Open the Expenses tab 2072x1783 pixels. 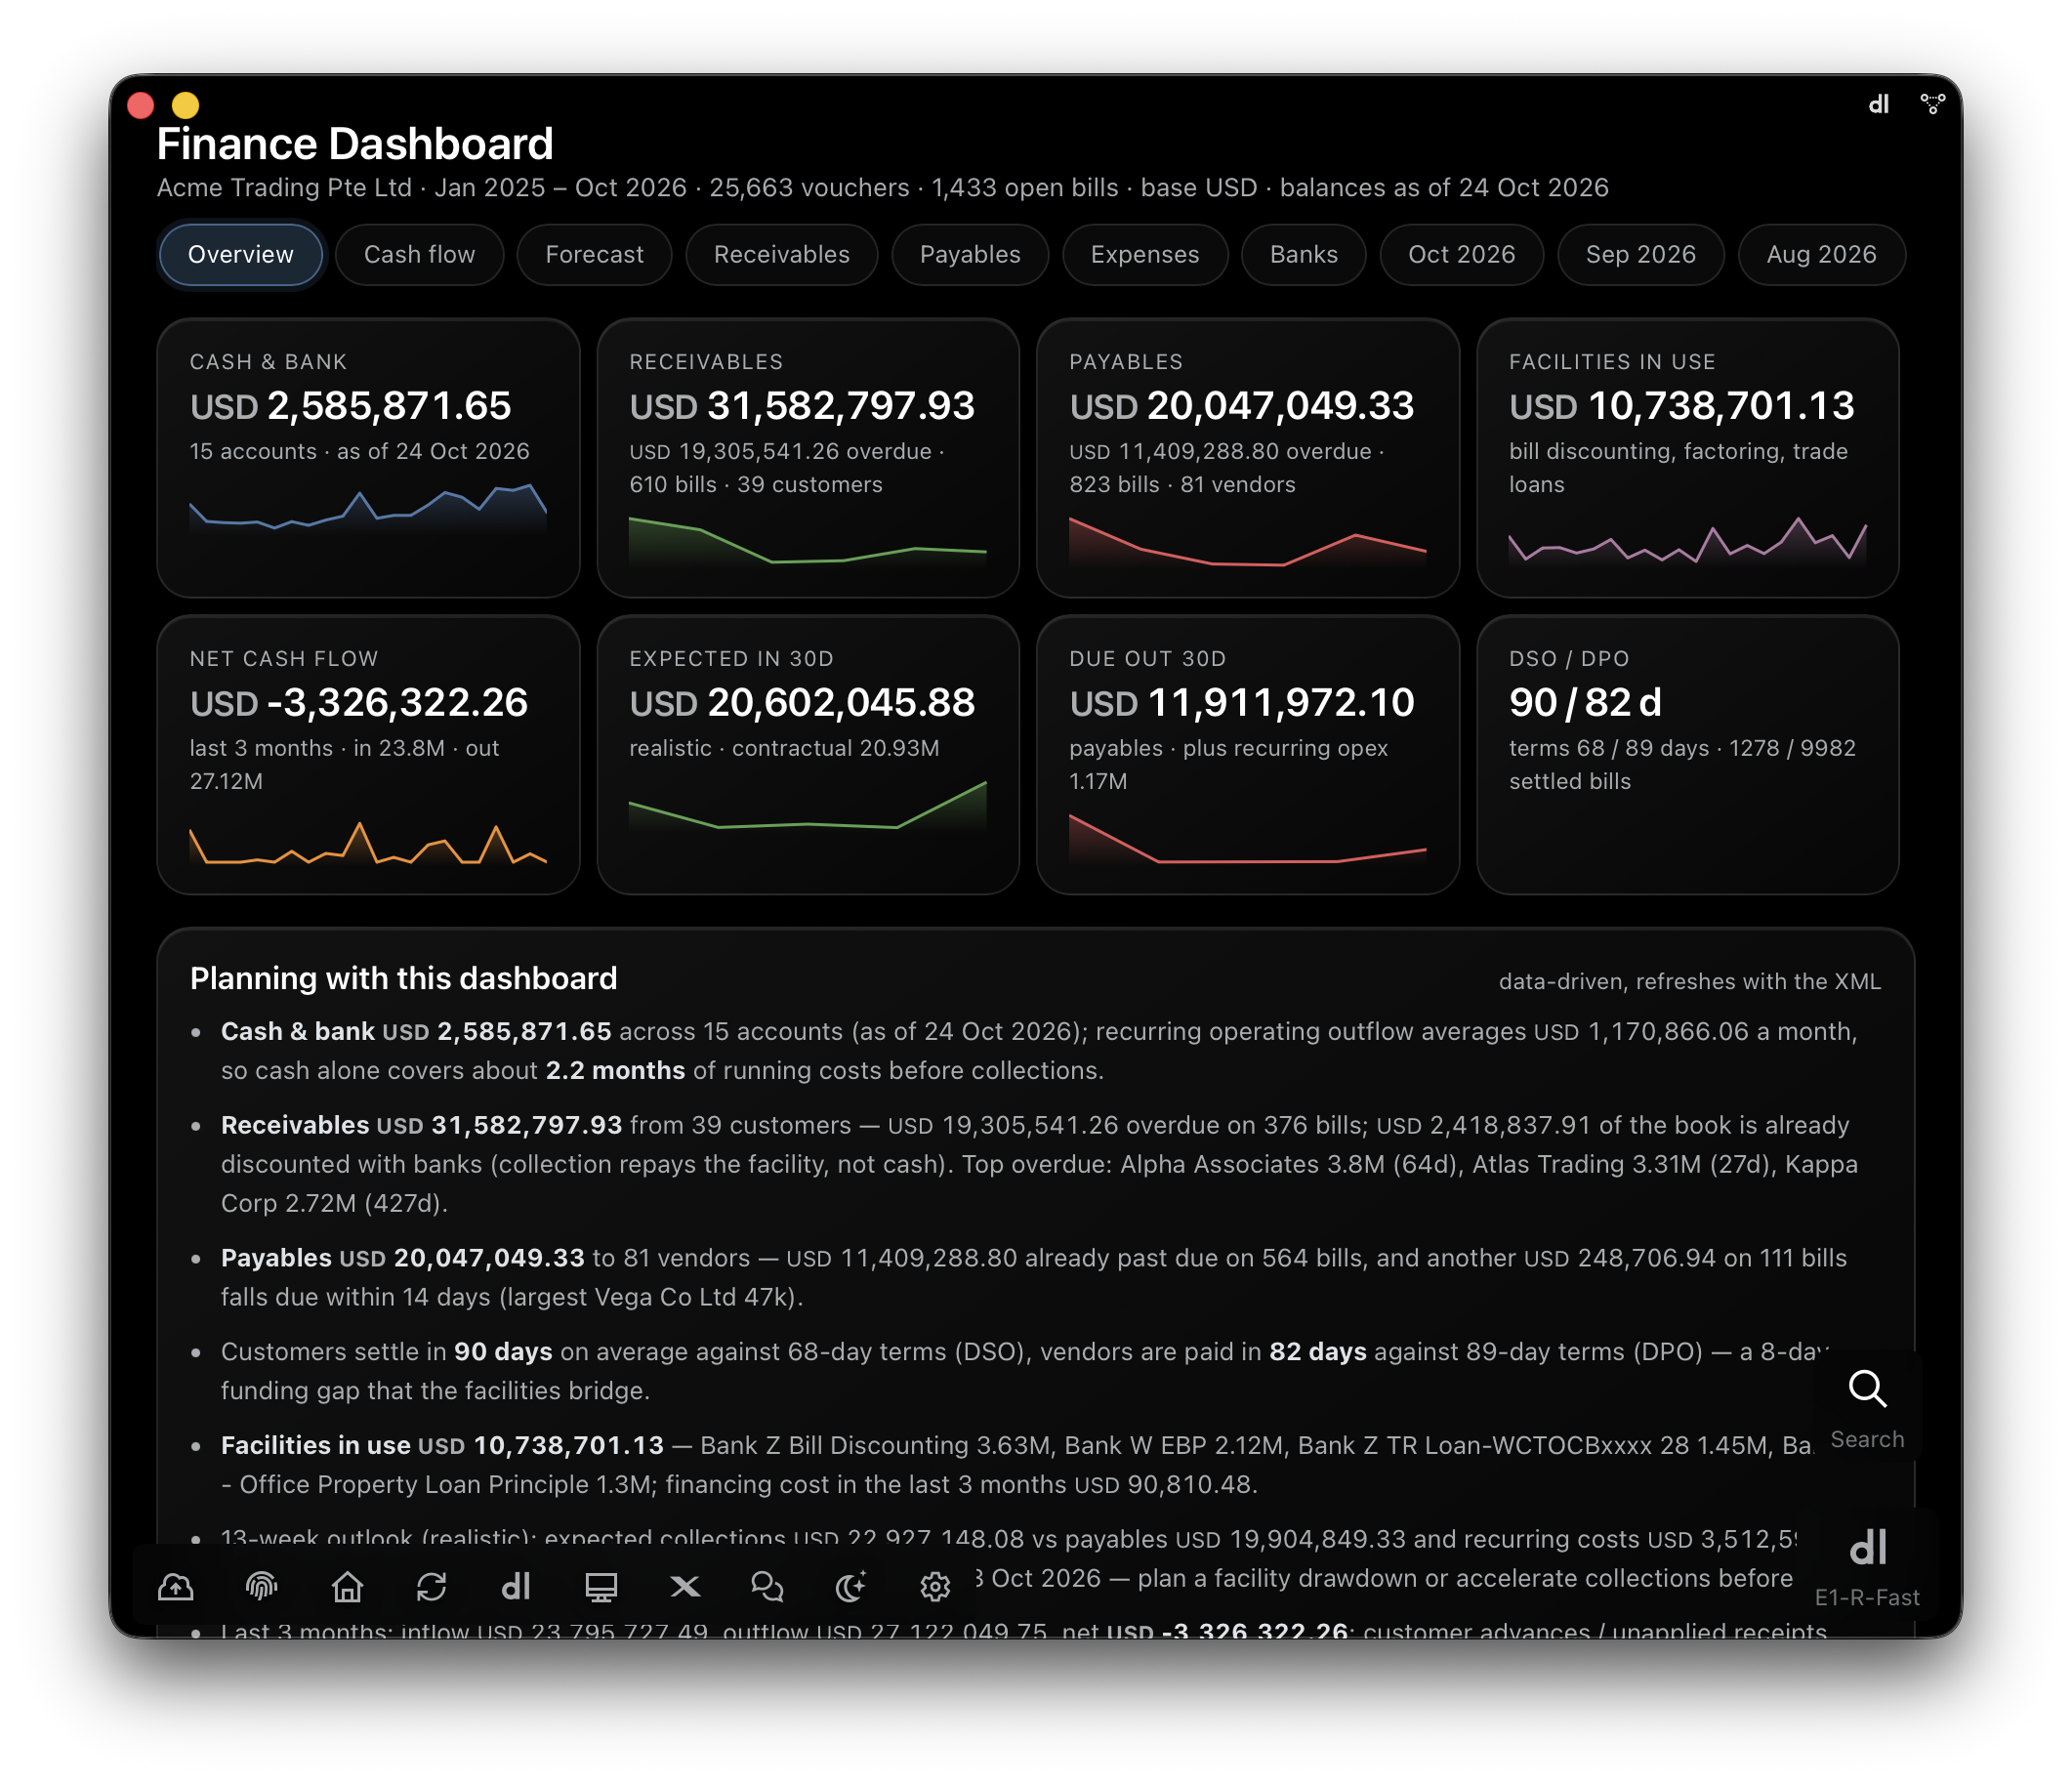[x=1145, y=255]
